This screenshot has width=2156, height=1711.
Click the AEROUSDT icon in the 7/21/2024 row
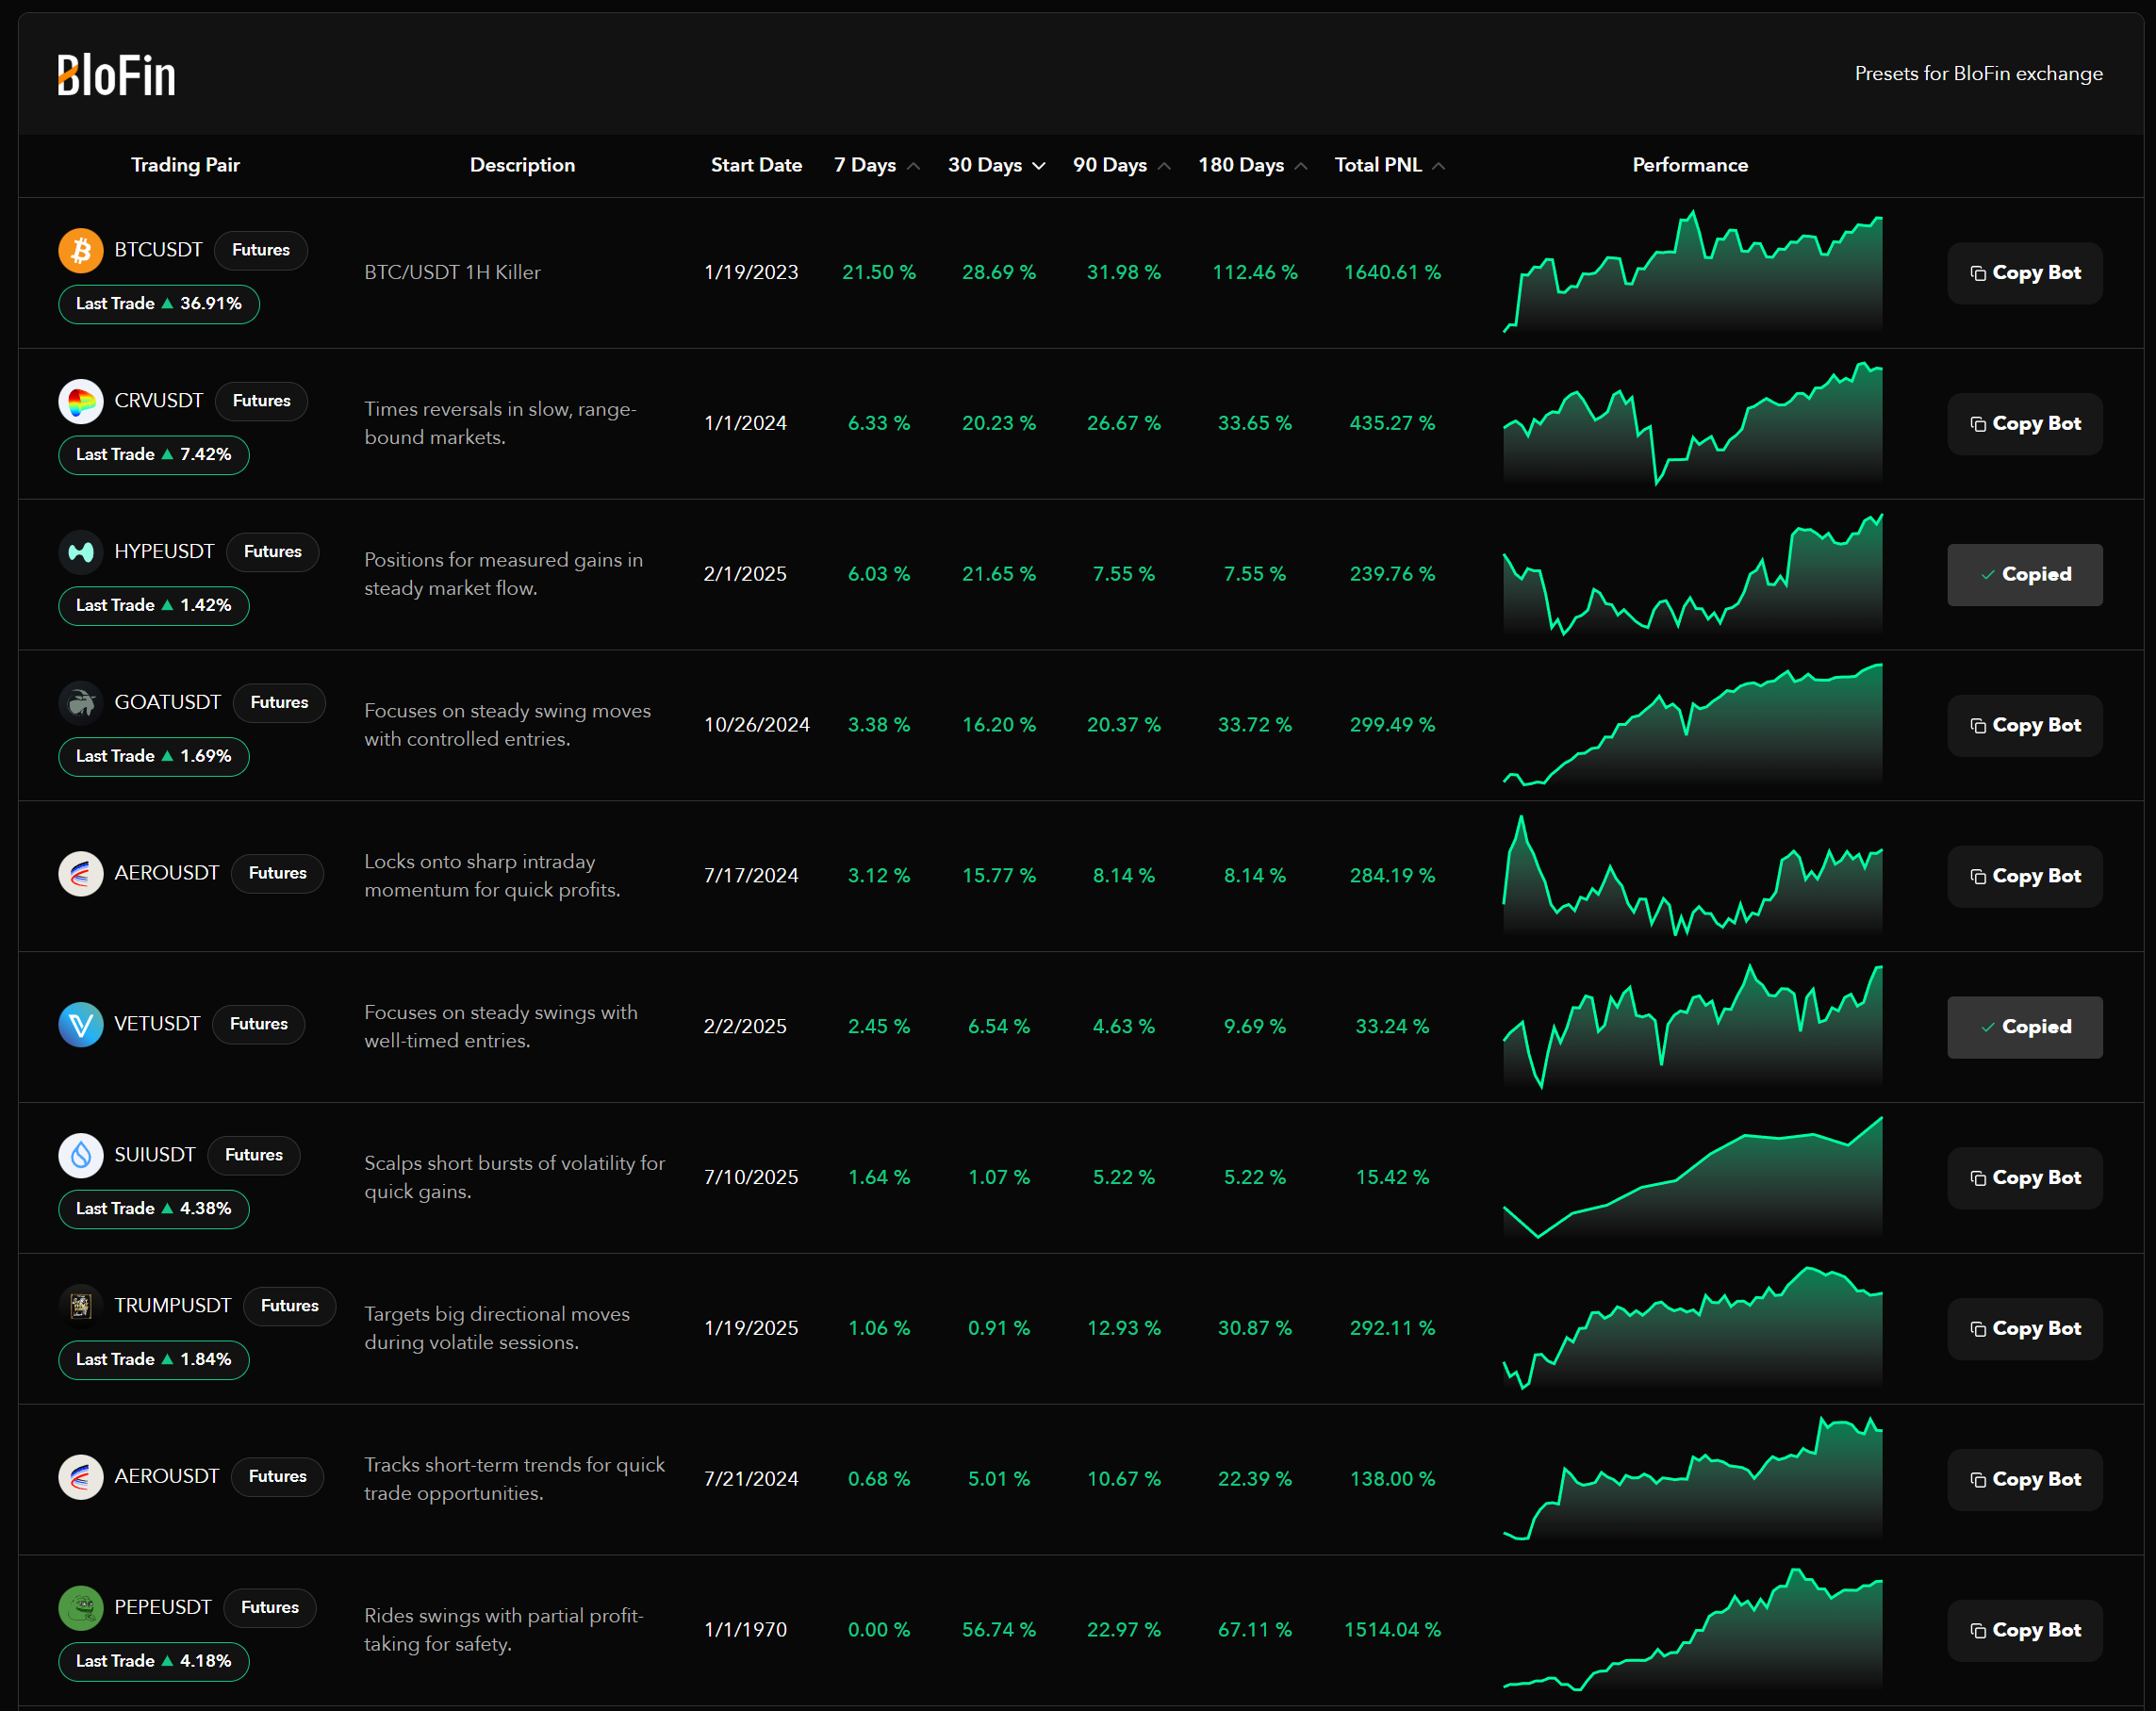(x=81, y=1478)
